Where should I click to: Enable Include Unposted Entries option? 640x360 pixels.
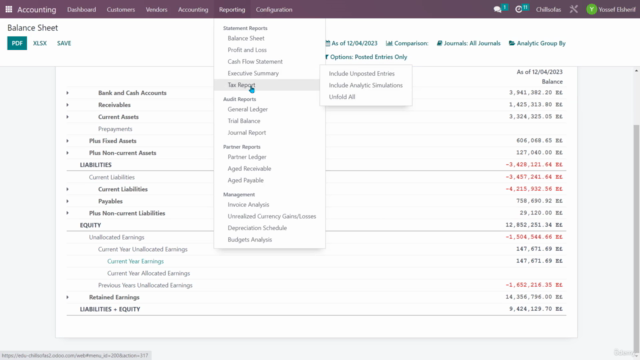click(362, 73)
